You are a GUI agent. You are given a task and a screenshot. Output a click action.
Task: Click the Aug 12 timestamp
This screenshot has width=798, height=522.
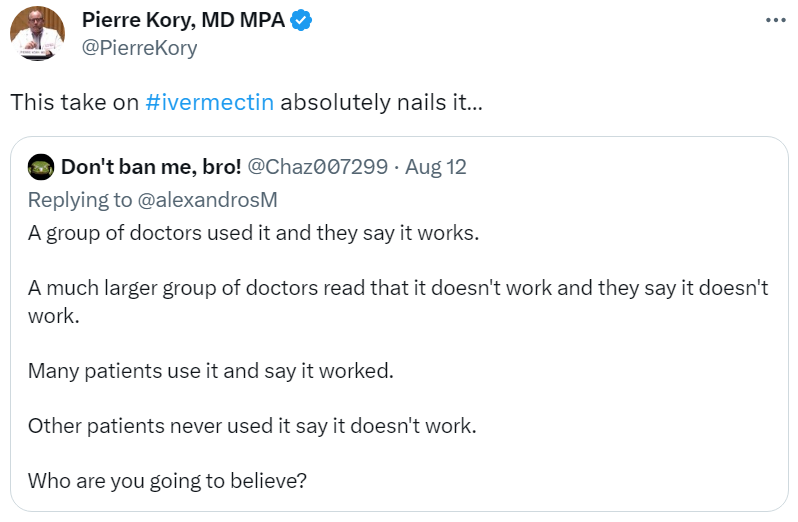(436, 167)
